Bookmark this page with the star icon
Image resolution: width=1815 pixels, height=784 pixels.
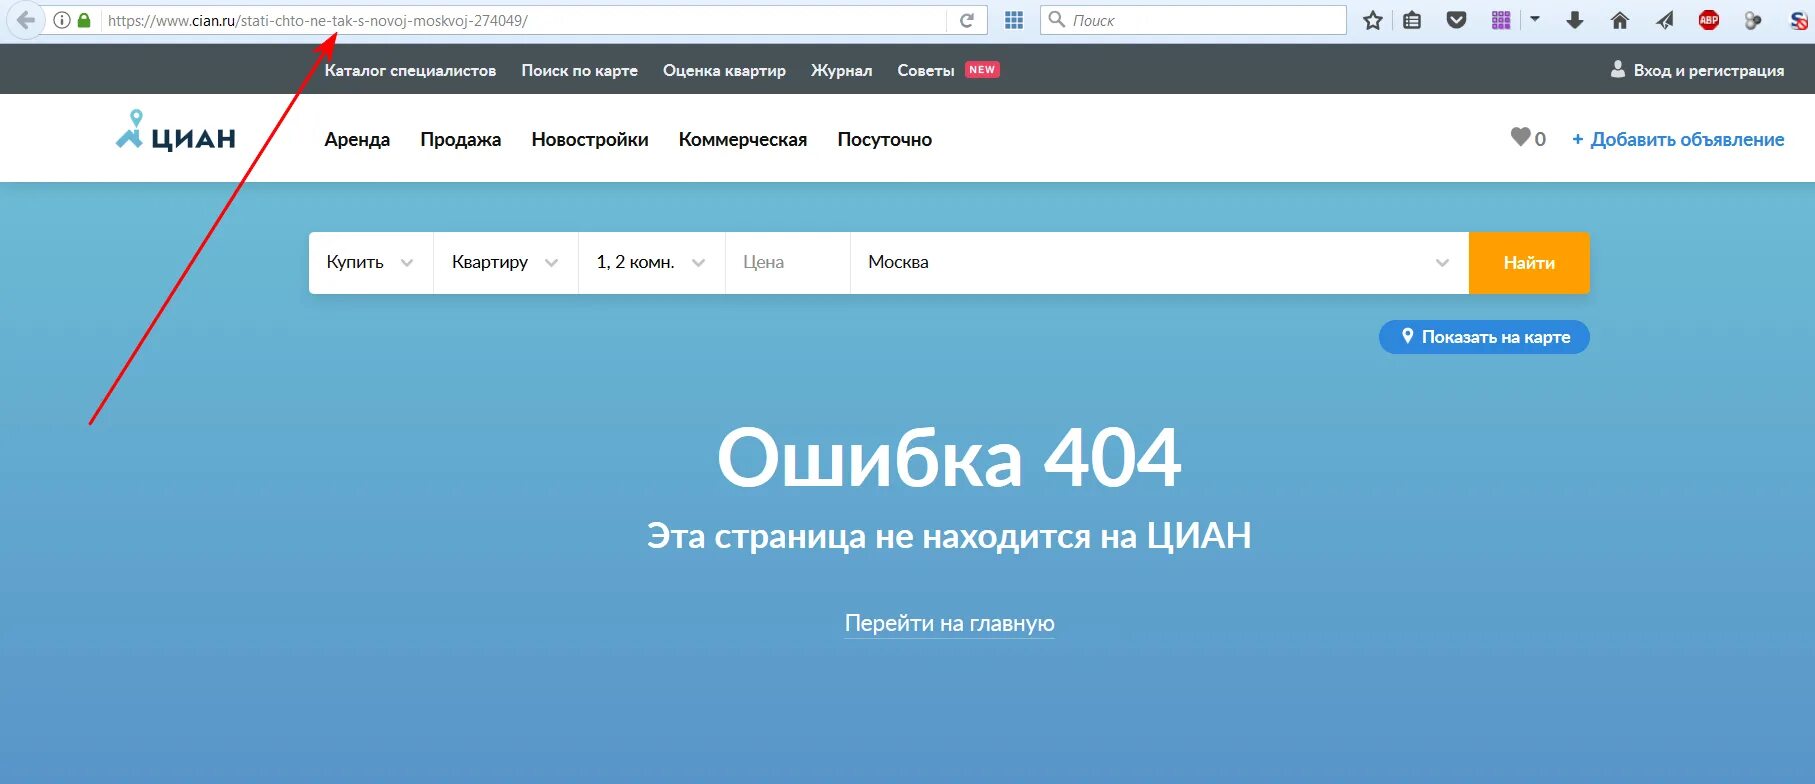[1373, 20]
